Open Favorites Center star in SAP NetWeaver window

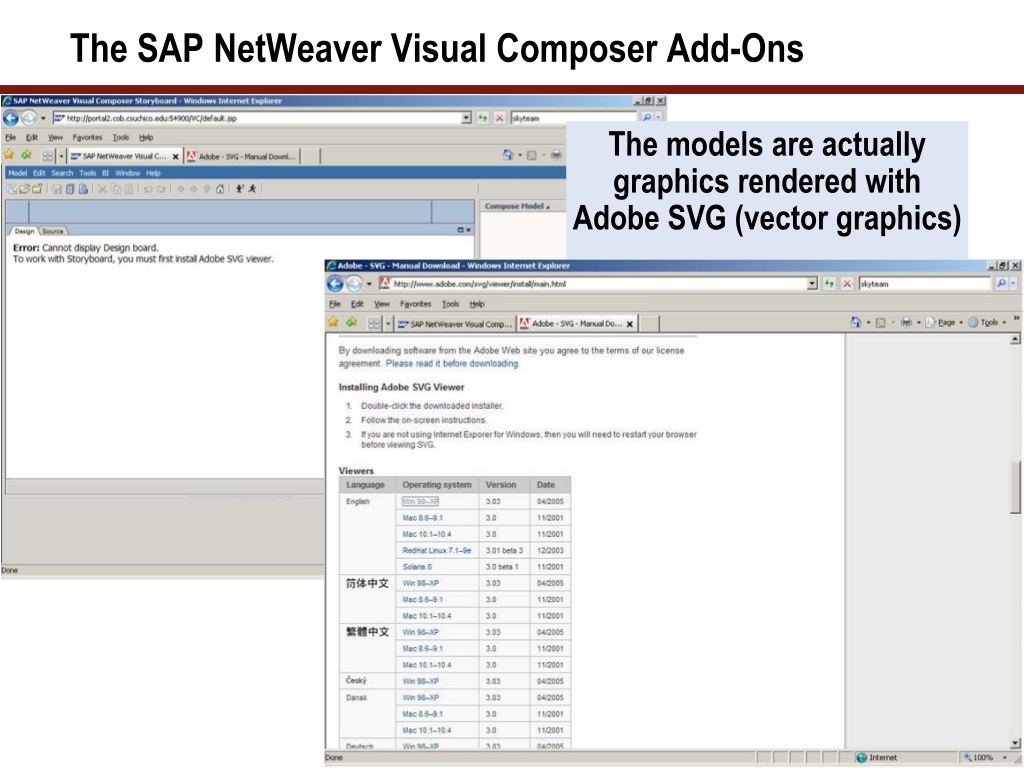coord(9,155)
